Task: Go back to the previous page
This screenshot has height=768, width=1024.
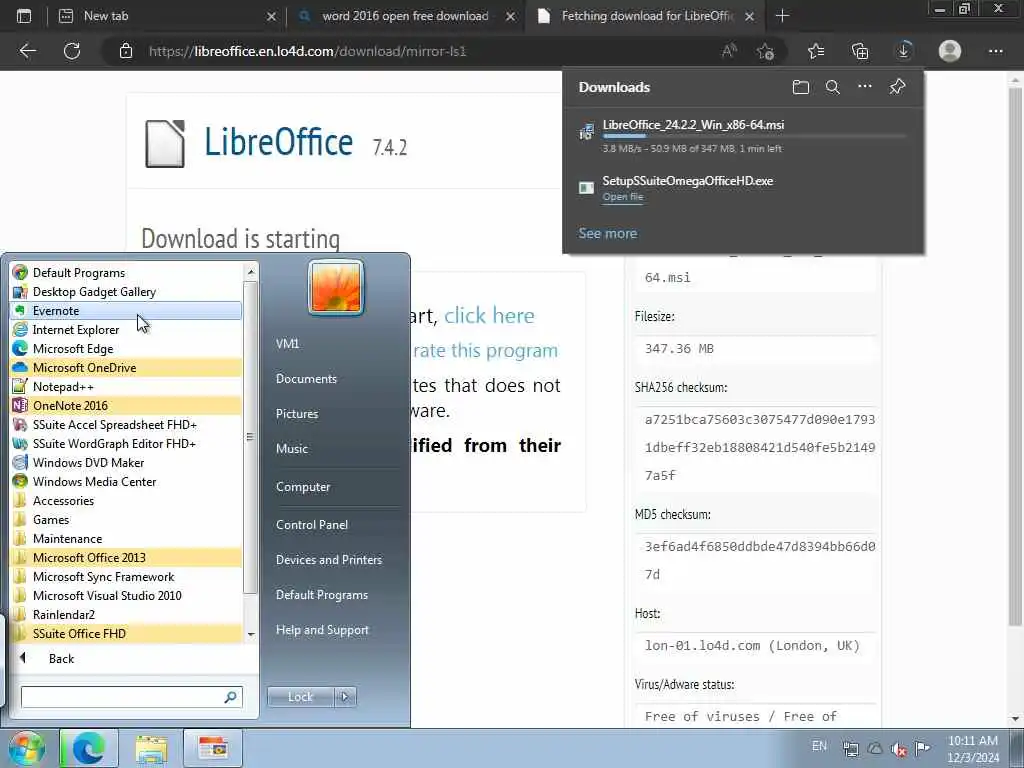Action: [x=27, y=51]
